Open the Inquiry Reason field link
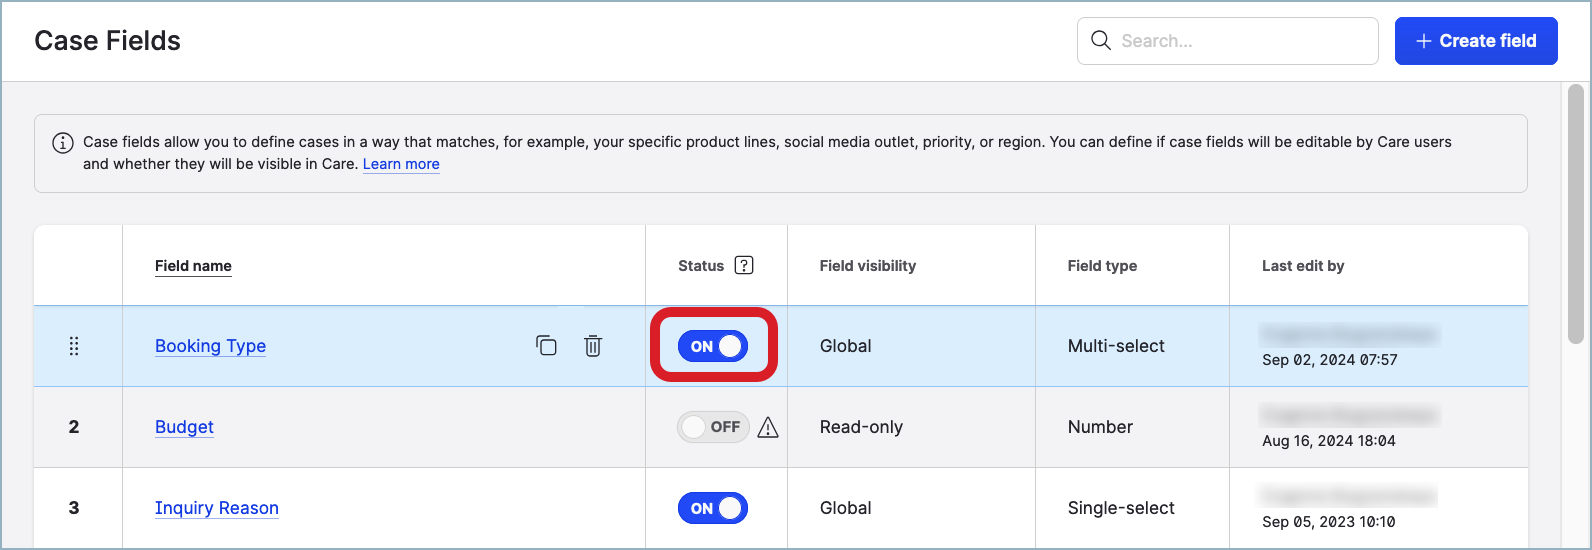1592x550 pixels. (x=216, y=508)
